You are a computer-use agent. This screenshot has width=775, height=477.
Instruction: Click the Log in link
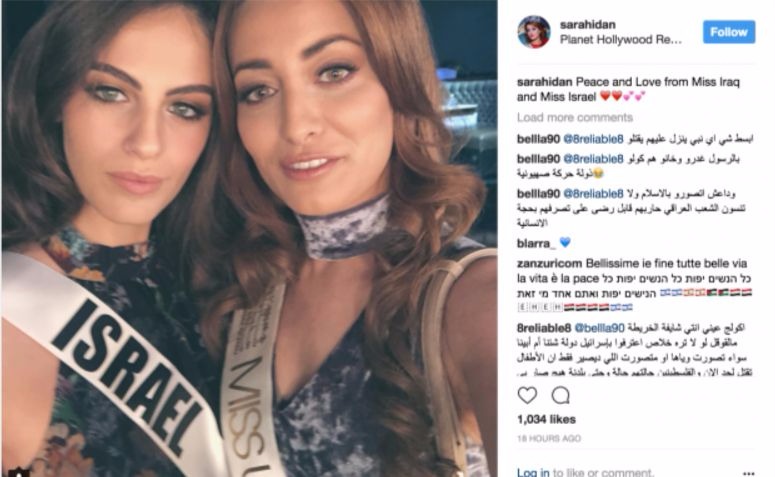point(533,473)
